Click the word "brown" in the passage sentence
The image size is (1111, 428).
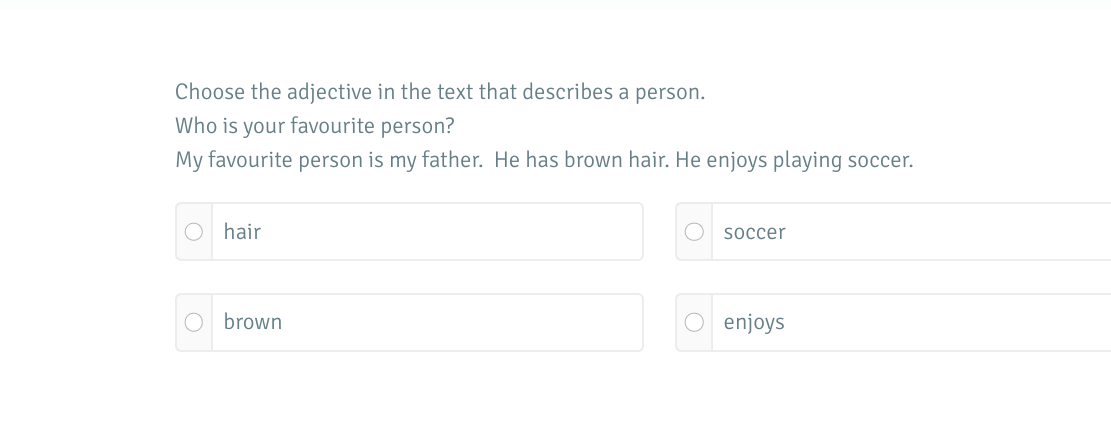point(593,160)
